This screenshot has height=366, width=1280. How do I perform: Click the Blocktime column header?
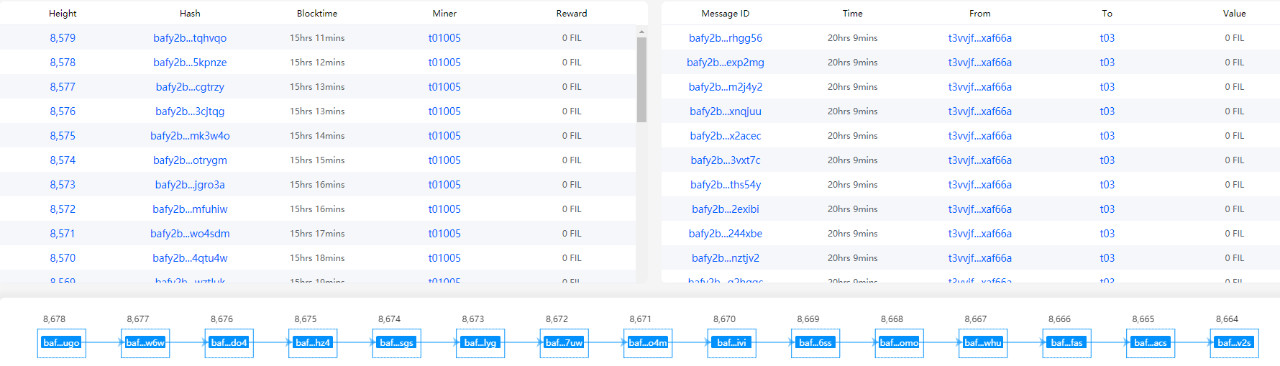pyautogui.click(x=317, y=14)
